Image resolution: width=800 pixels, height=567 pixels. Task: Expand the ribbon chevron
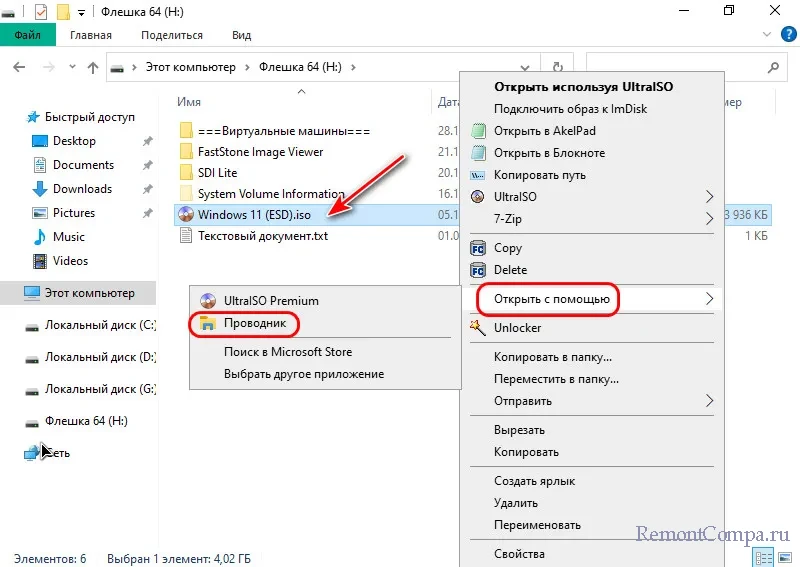(x=767, y=35)
